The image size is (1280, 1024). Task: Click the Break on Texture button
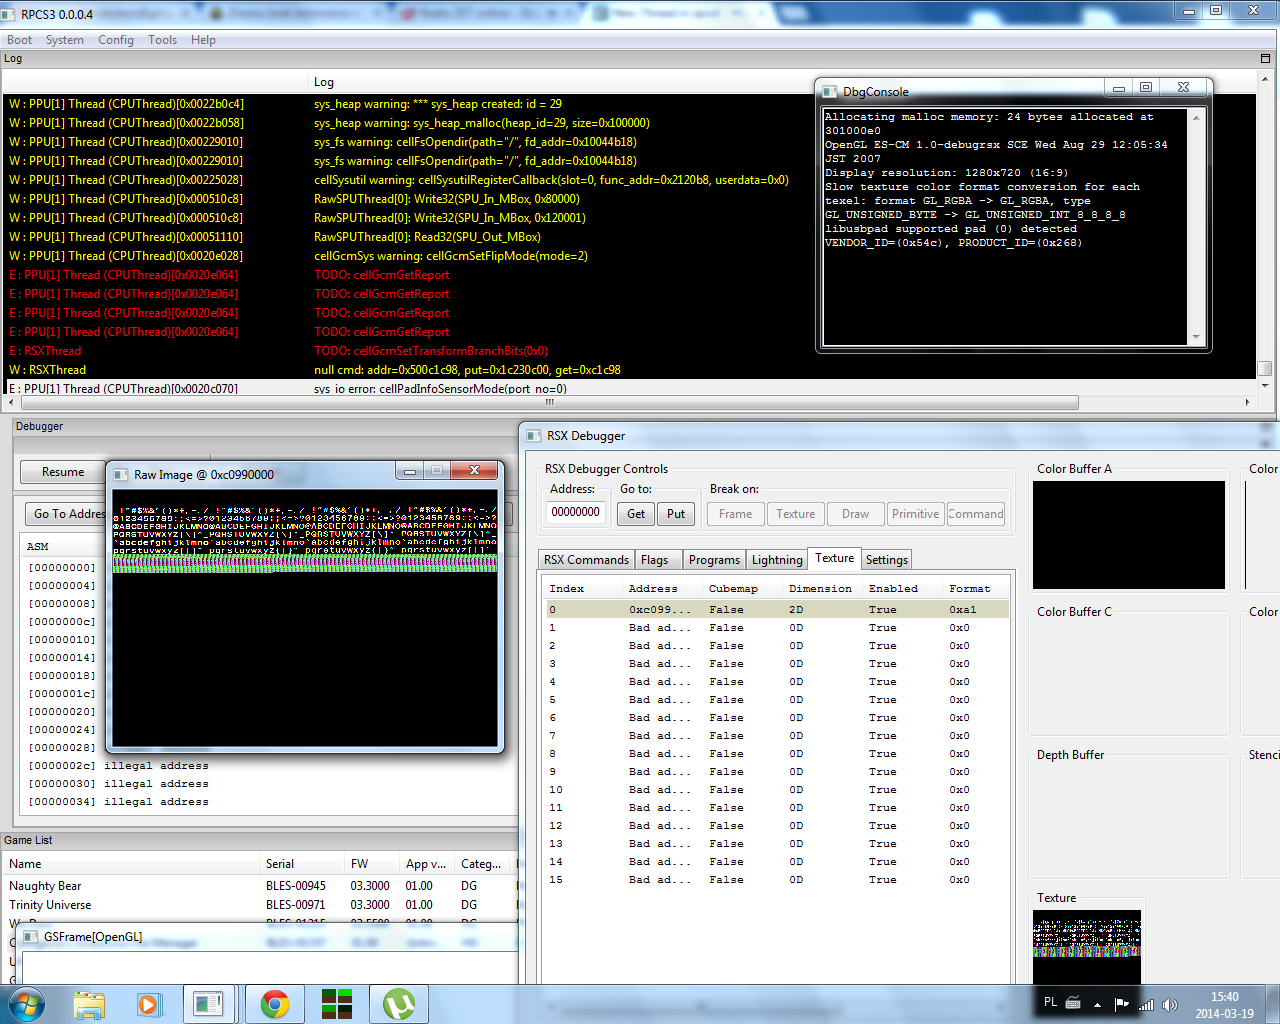point(795,514)
